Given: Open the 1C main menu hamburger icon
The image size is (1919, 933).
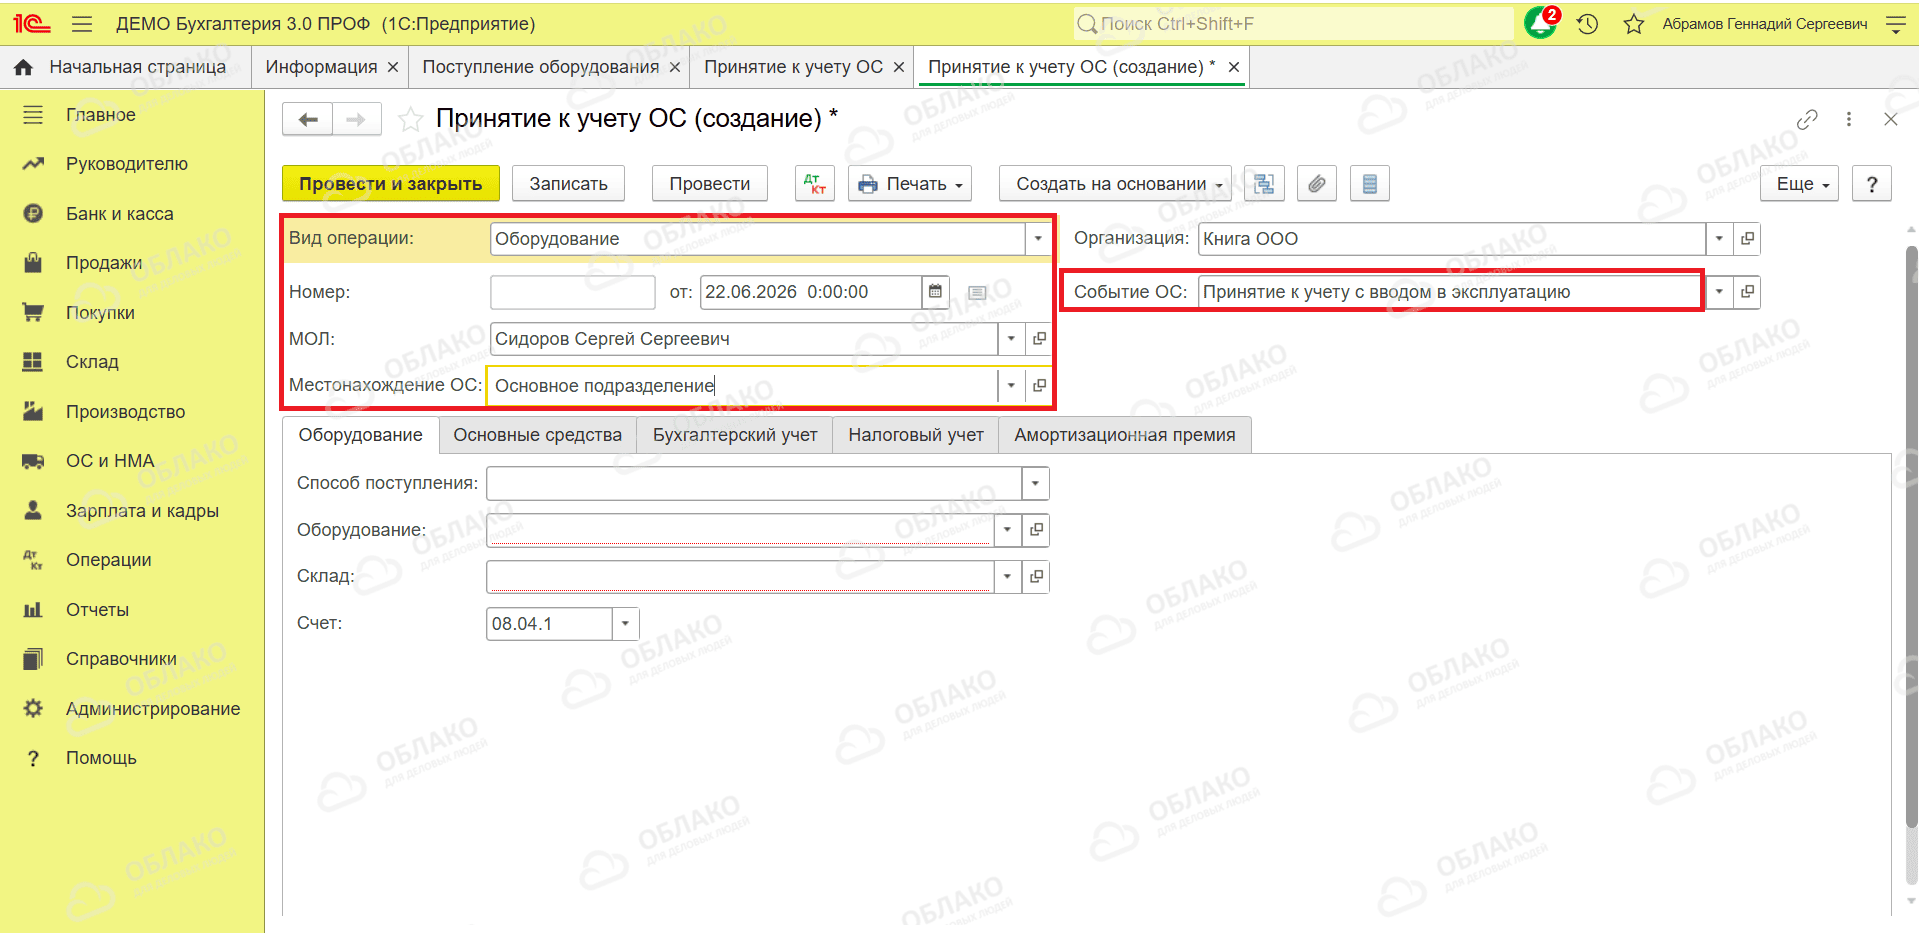Looking at the screenshot, I should tap(82, 24).
